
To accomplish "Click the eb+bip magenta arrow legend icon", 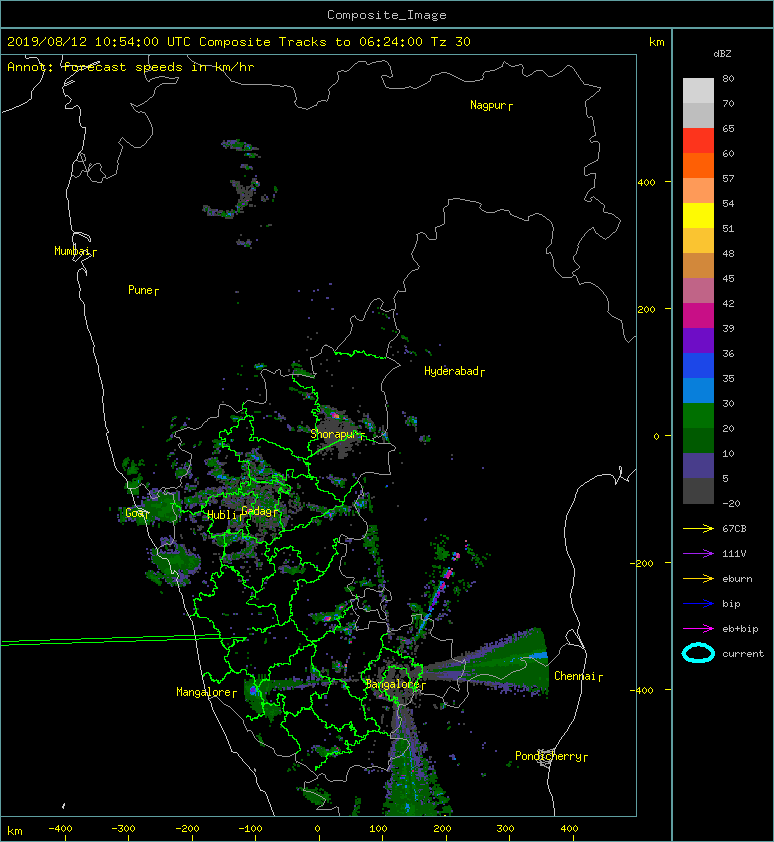I will tap(698, 628).
